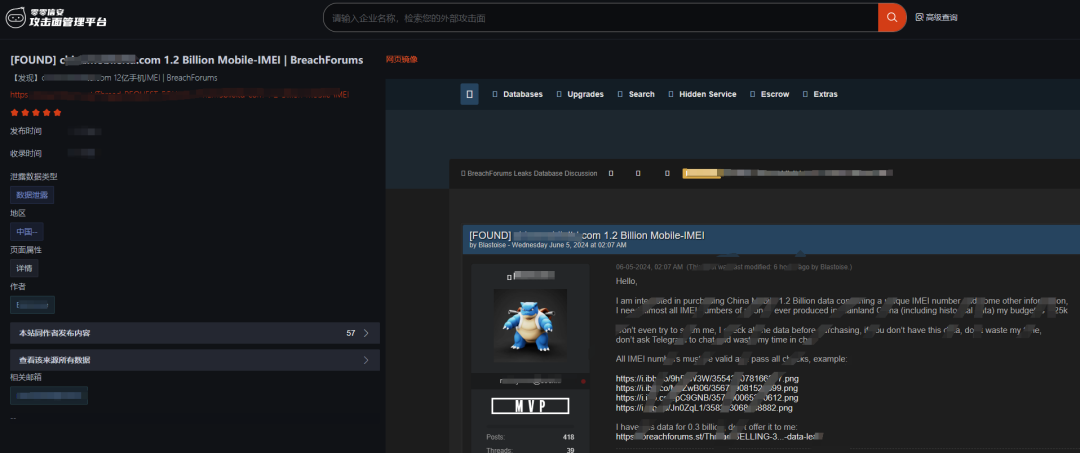Open the platform logo at top left

[56, 18]
